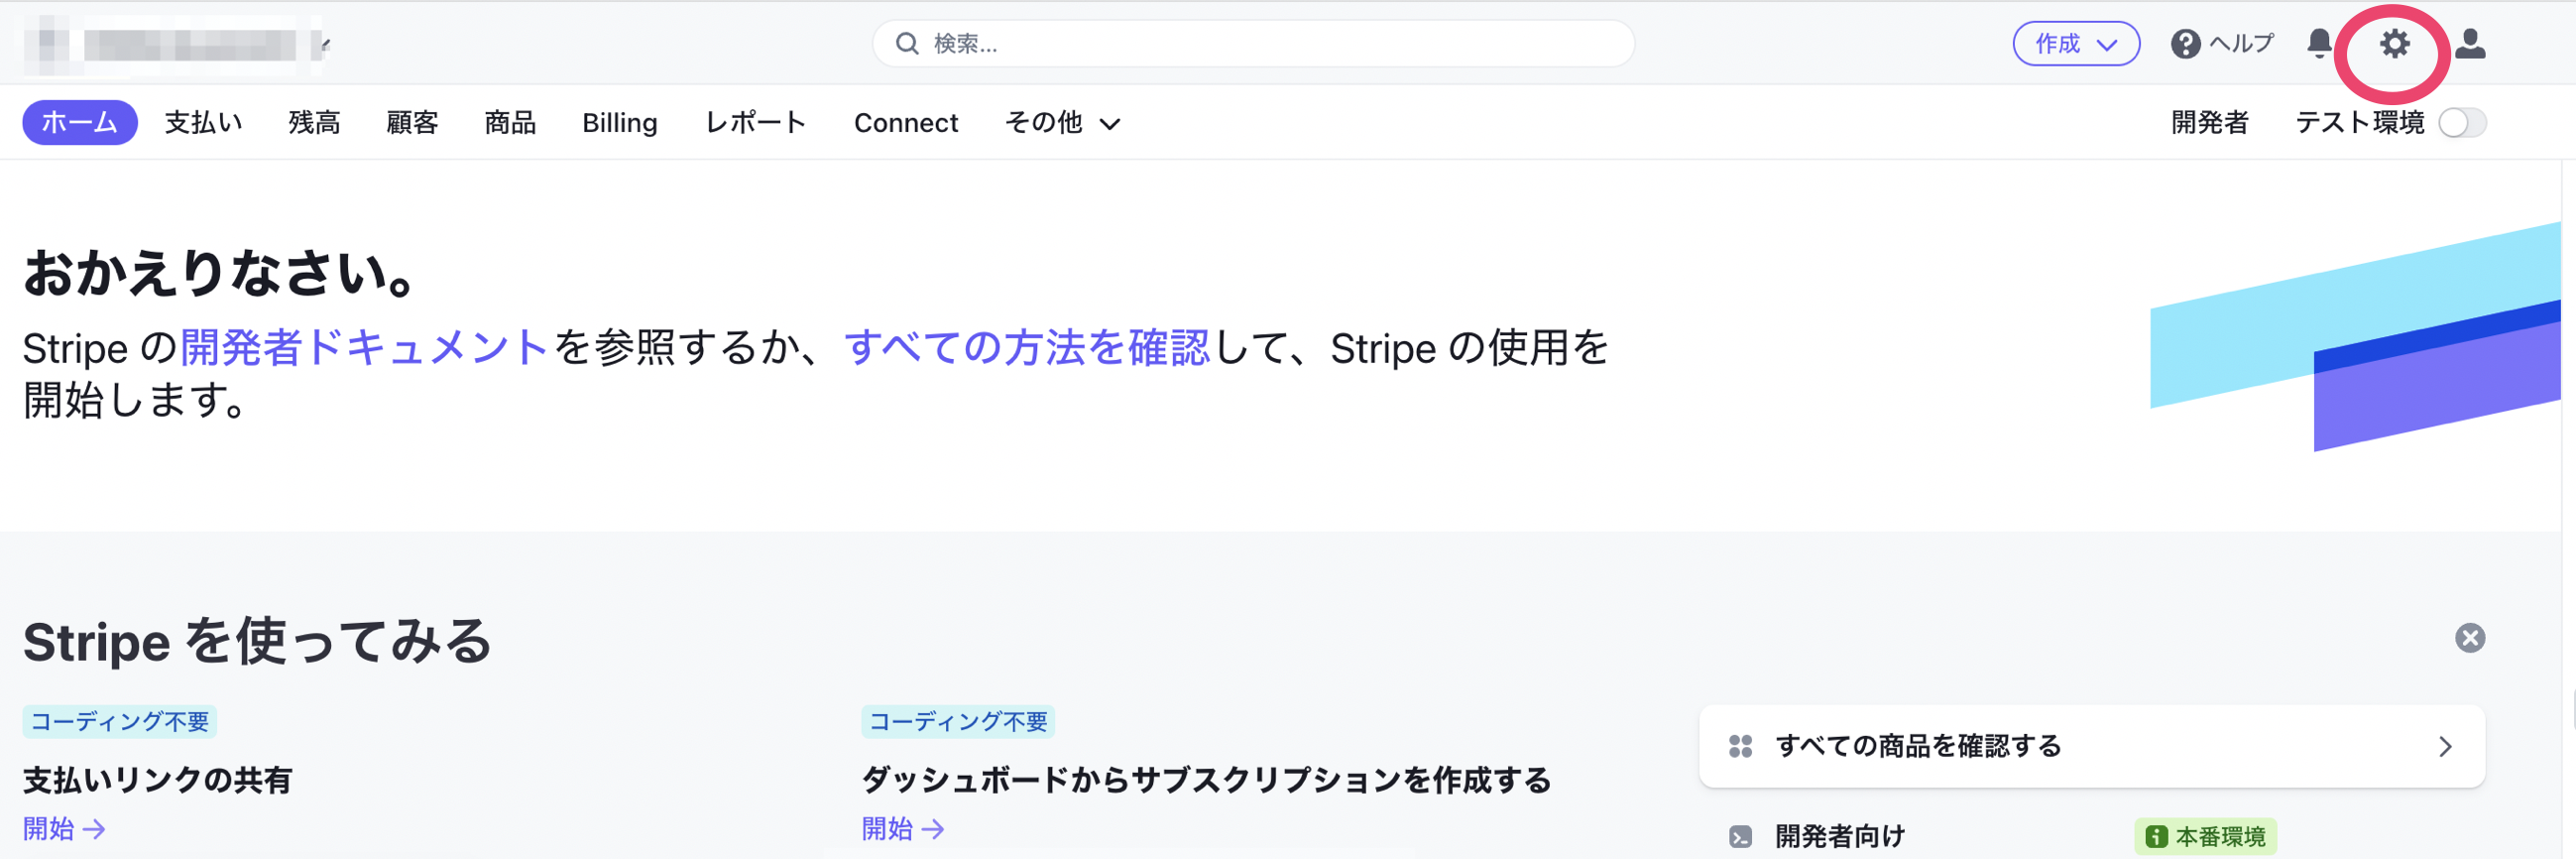Switch to the 支払い tab

(x=204, y=122)
